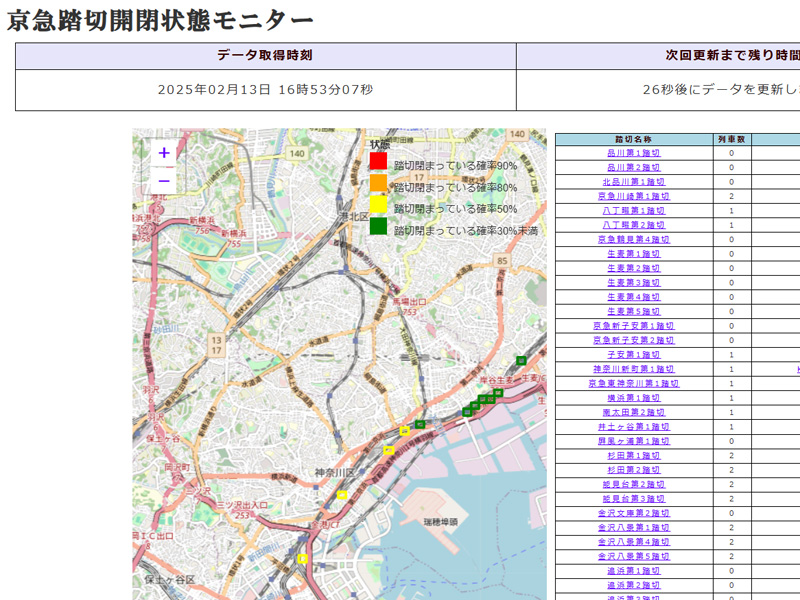Open the 八丁畷第2踏切 link

point(634,225)
